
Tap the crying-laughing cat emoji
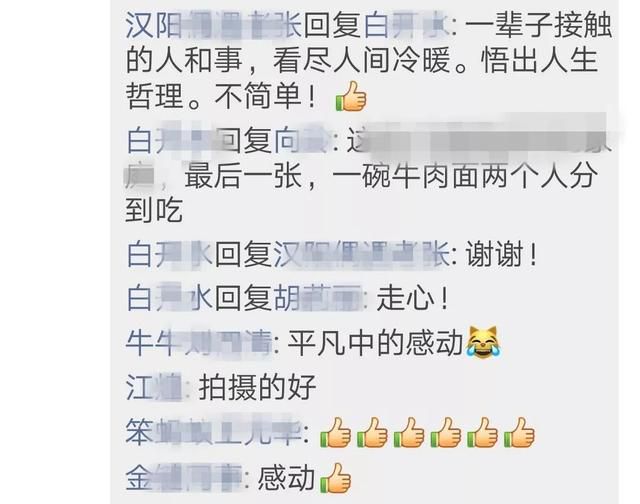pos(484,342)
